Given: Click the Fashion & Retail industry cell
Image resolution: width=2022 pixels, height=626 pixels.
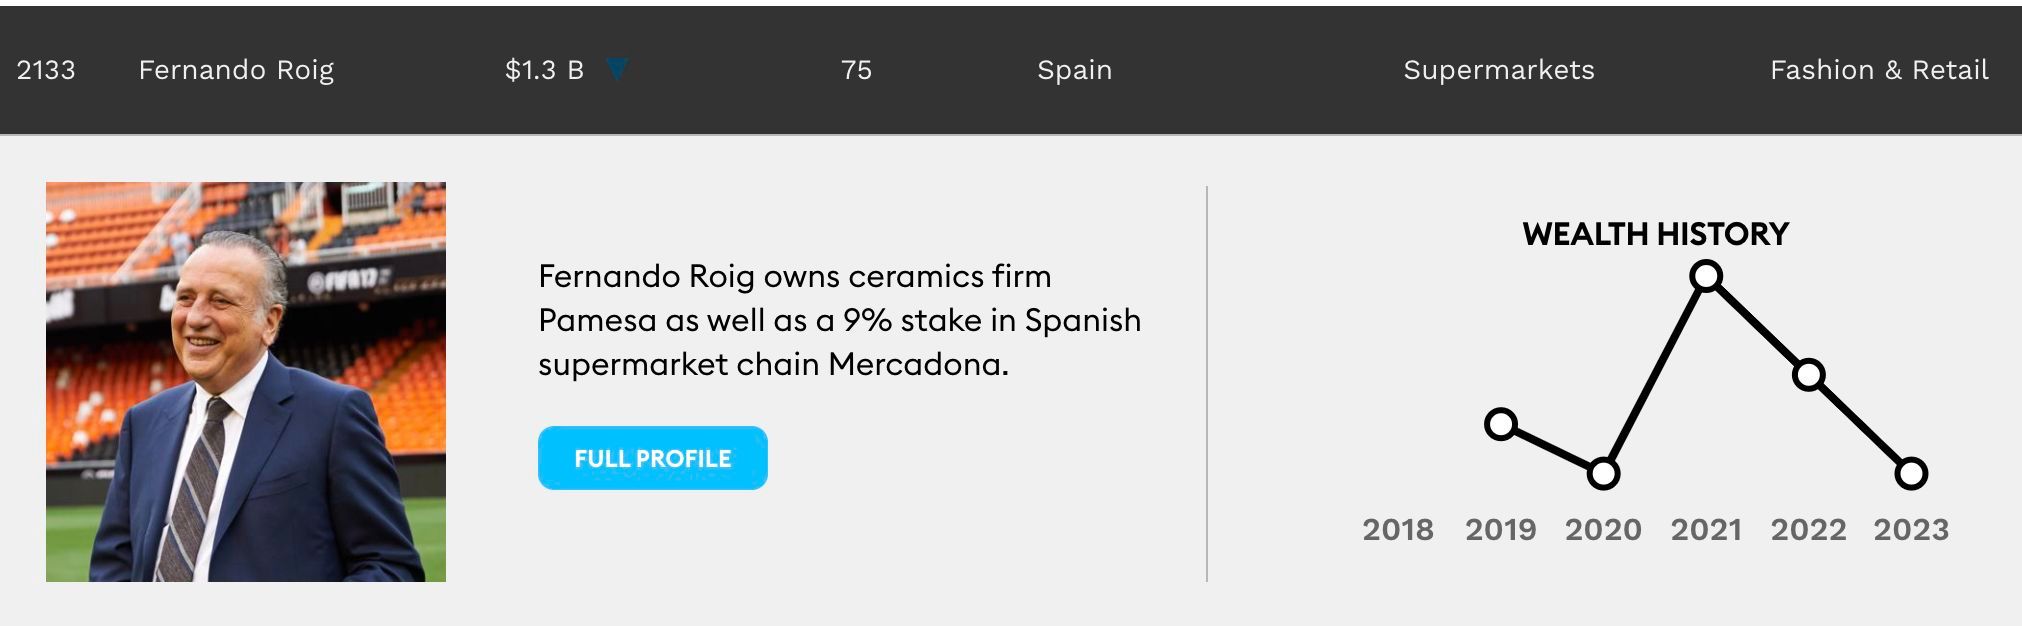Looking at the screenshot, I should point(1878,70).
